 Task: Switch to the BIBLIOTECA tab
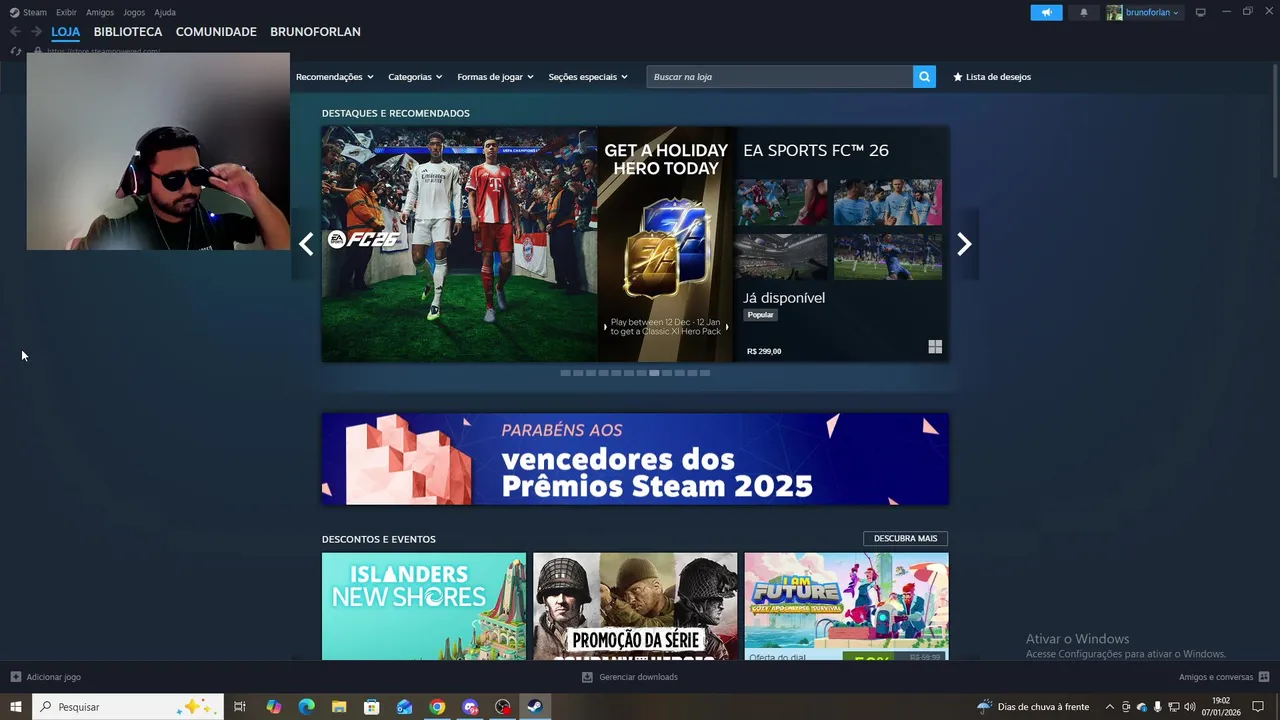tap(128, 32)
